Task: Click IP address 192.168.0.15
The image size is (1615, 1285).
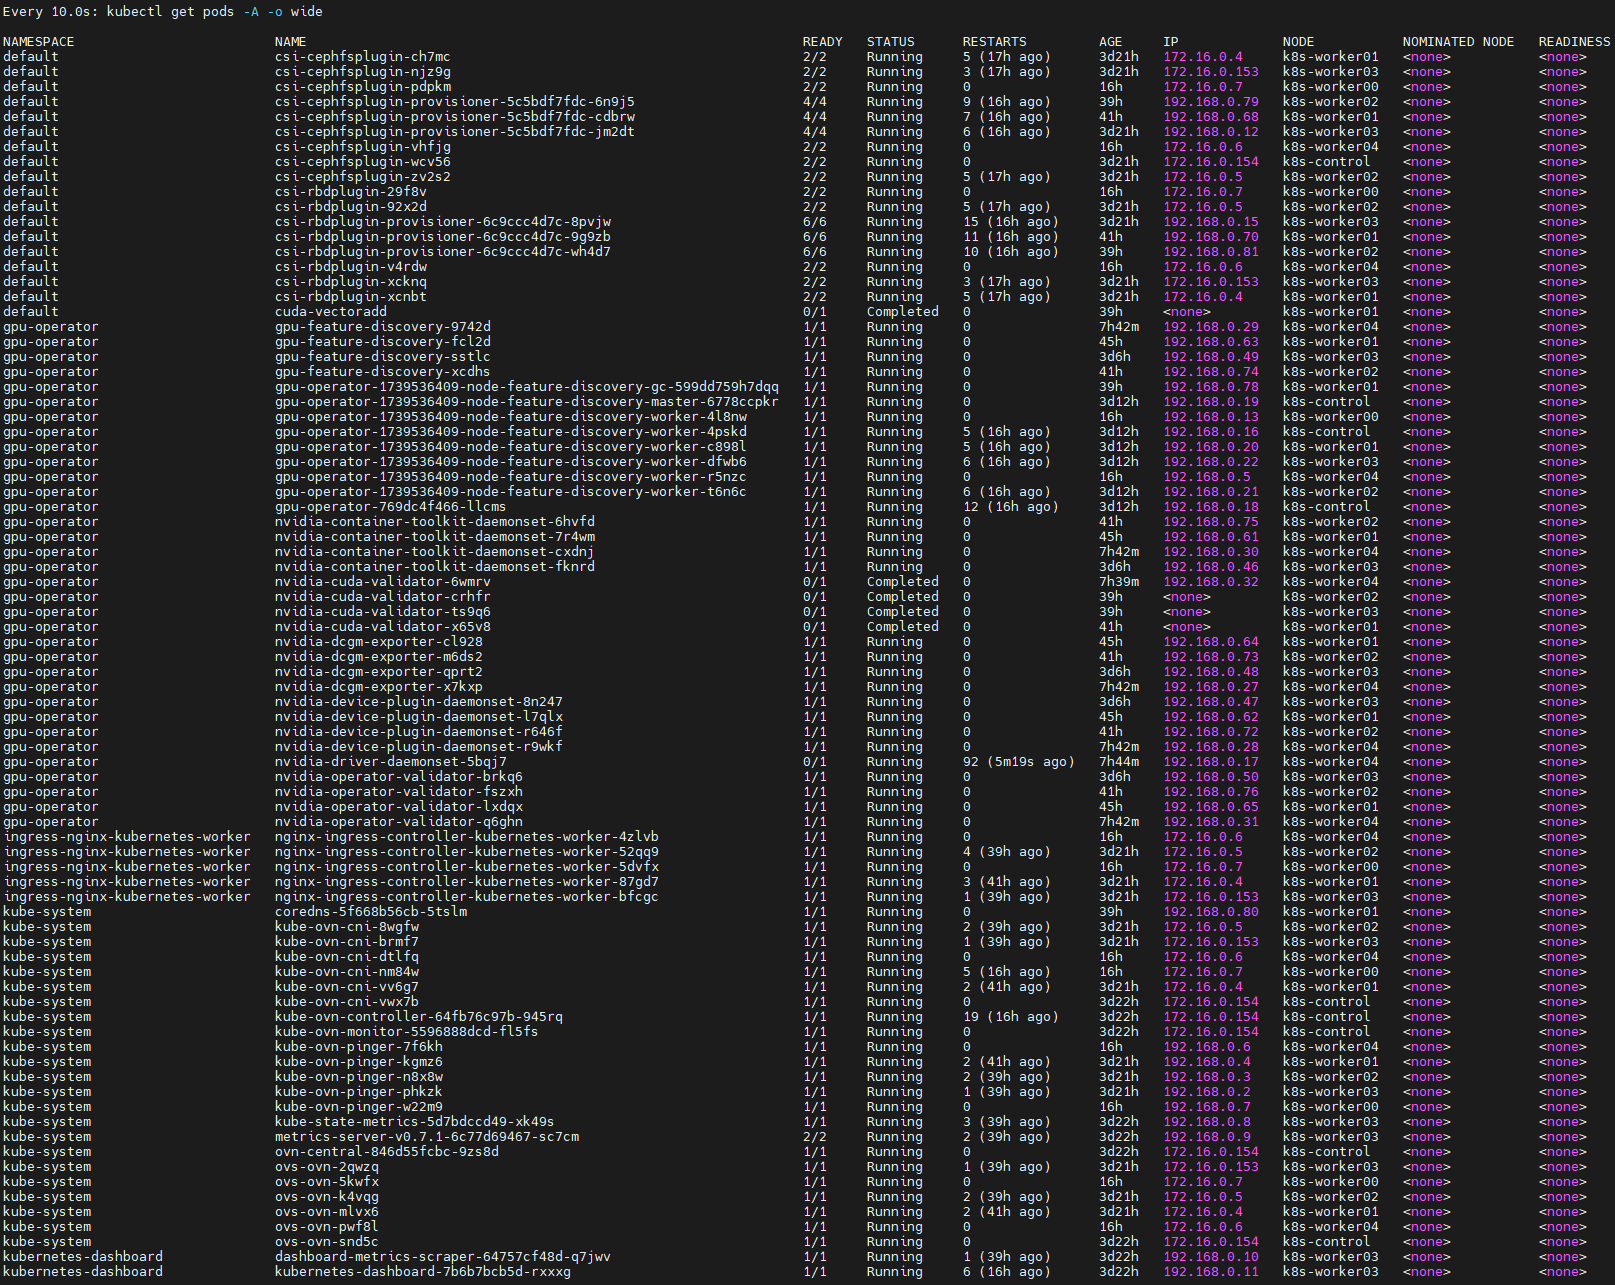Action: [x=1210, y=222]
